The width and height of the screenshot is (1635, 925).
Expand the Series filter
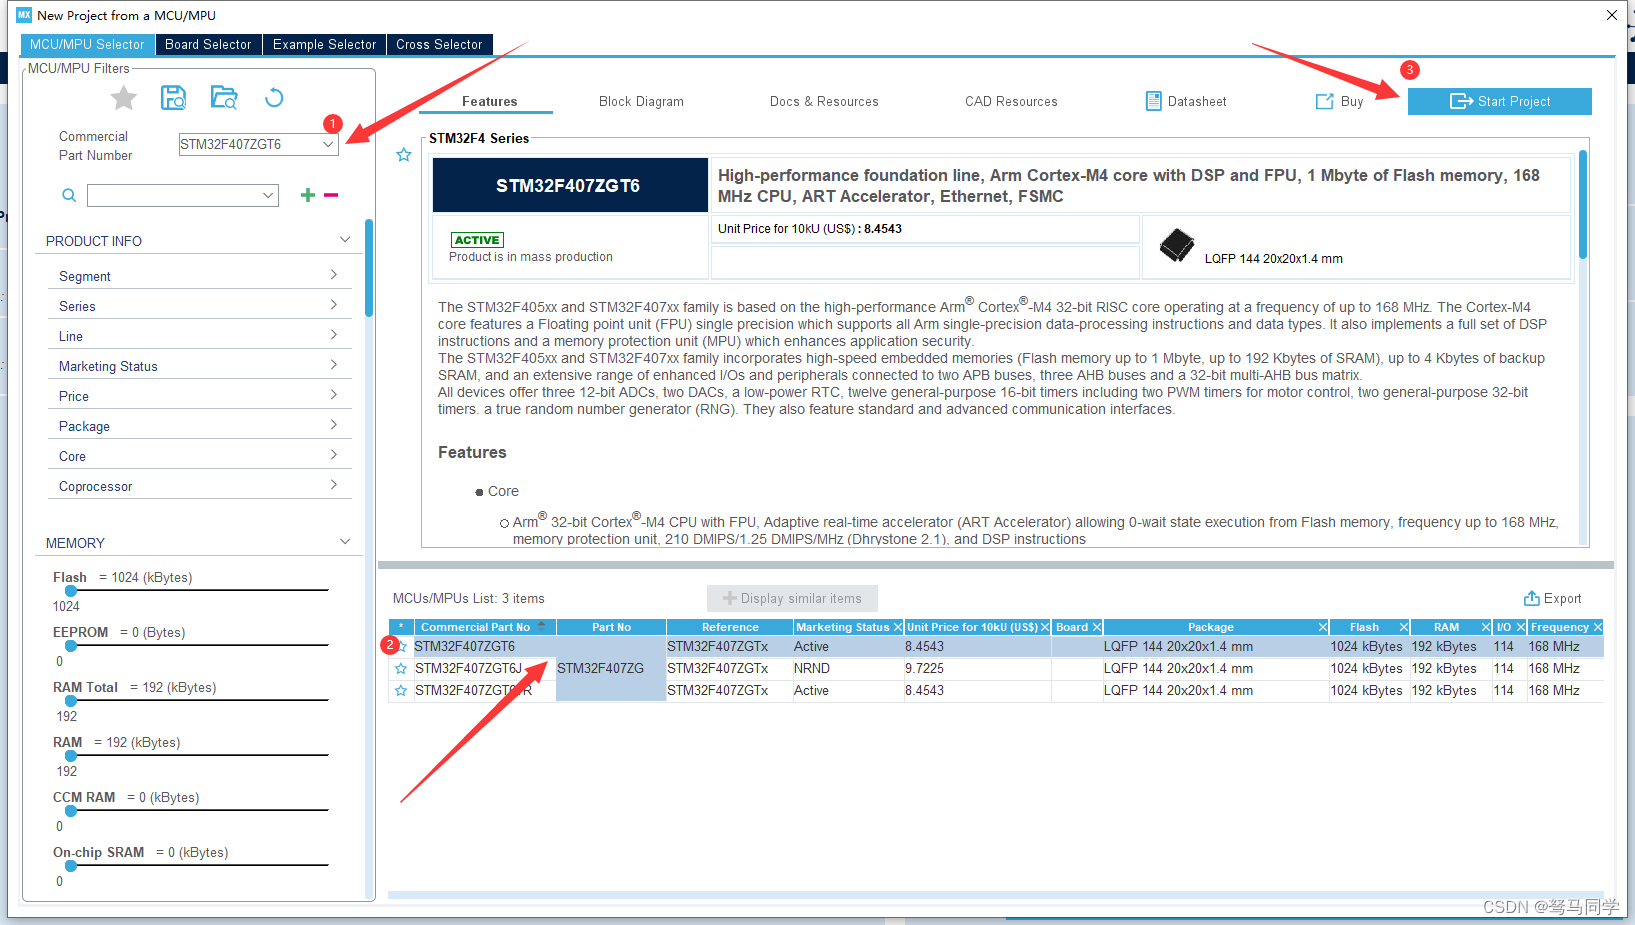coord(334,305)
